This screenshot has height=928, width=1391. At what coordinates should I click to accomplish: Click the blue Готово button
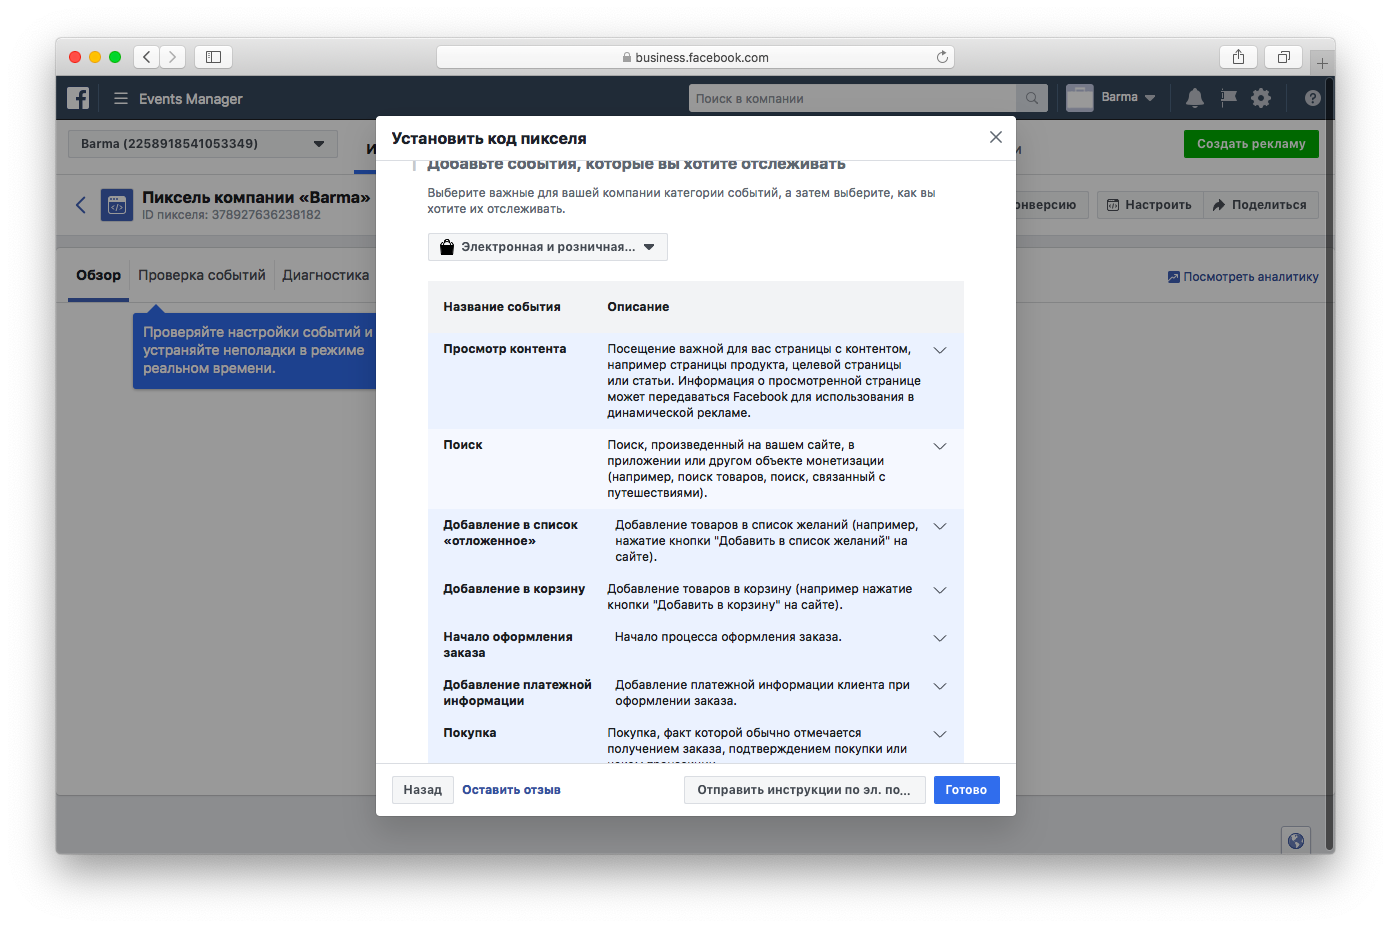(966, 790)
